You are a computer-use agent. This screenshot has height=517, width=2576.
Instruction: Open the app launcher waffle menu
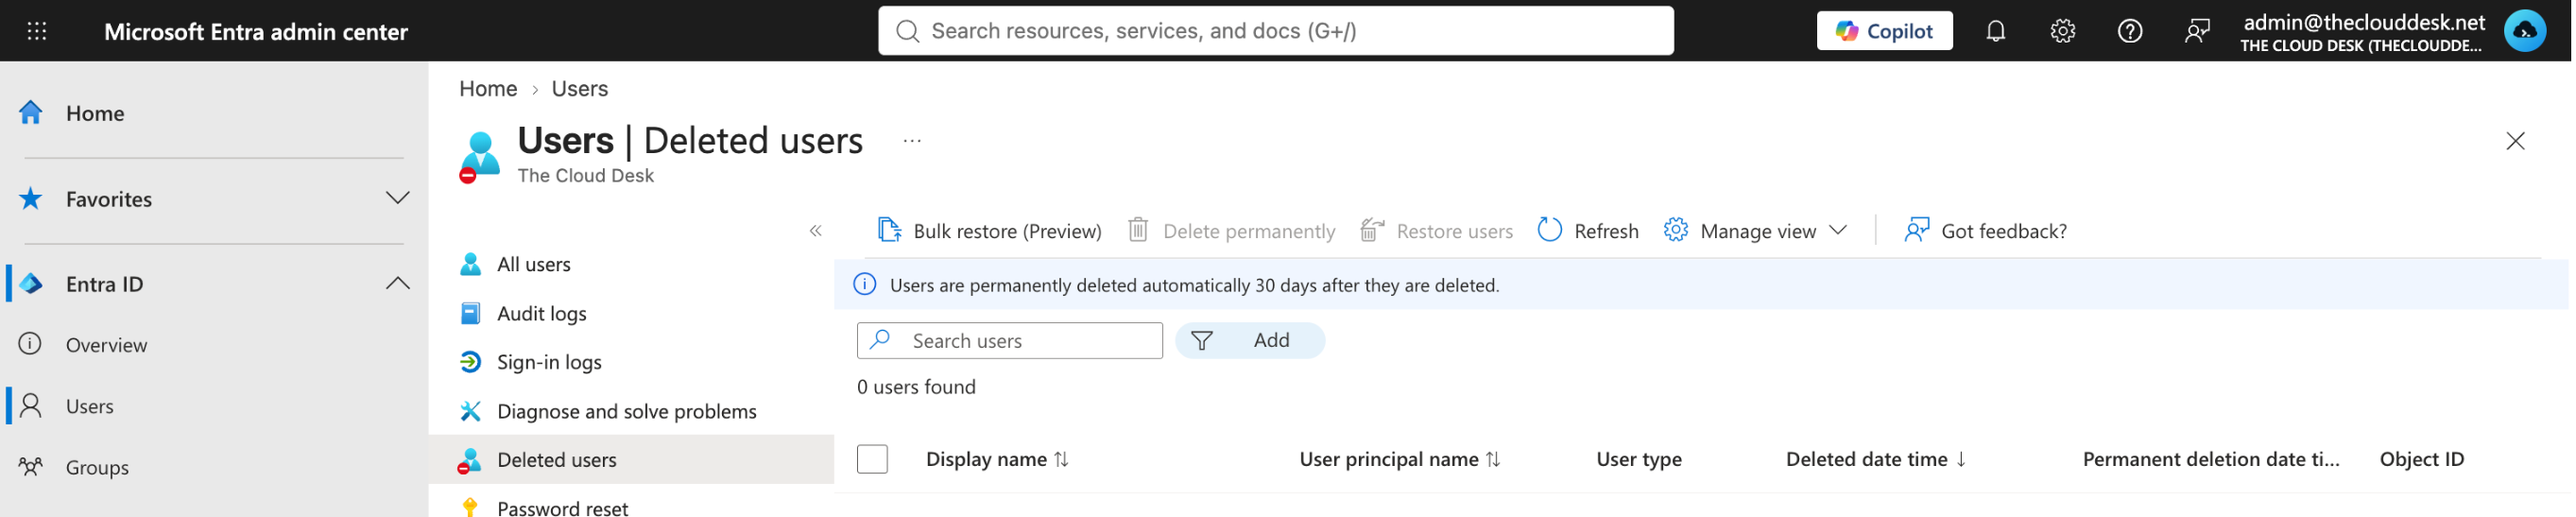[x=37, y=31]
